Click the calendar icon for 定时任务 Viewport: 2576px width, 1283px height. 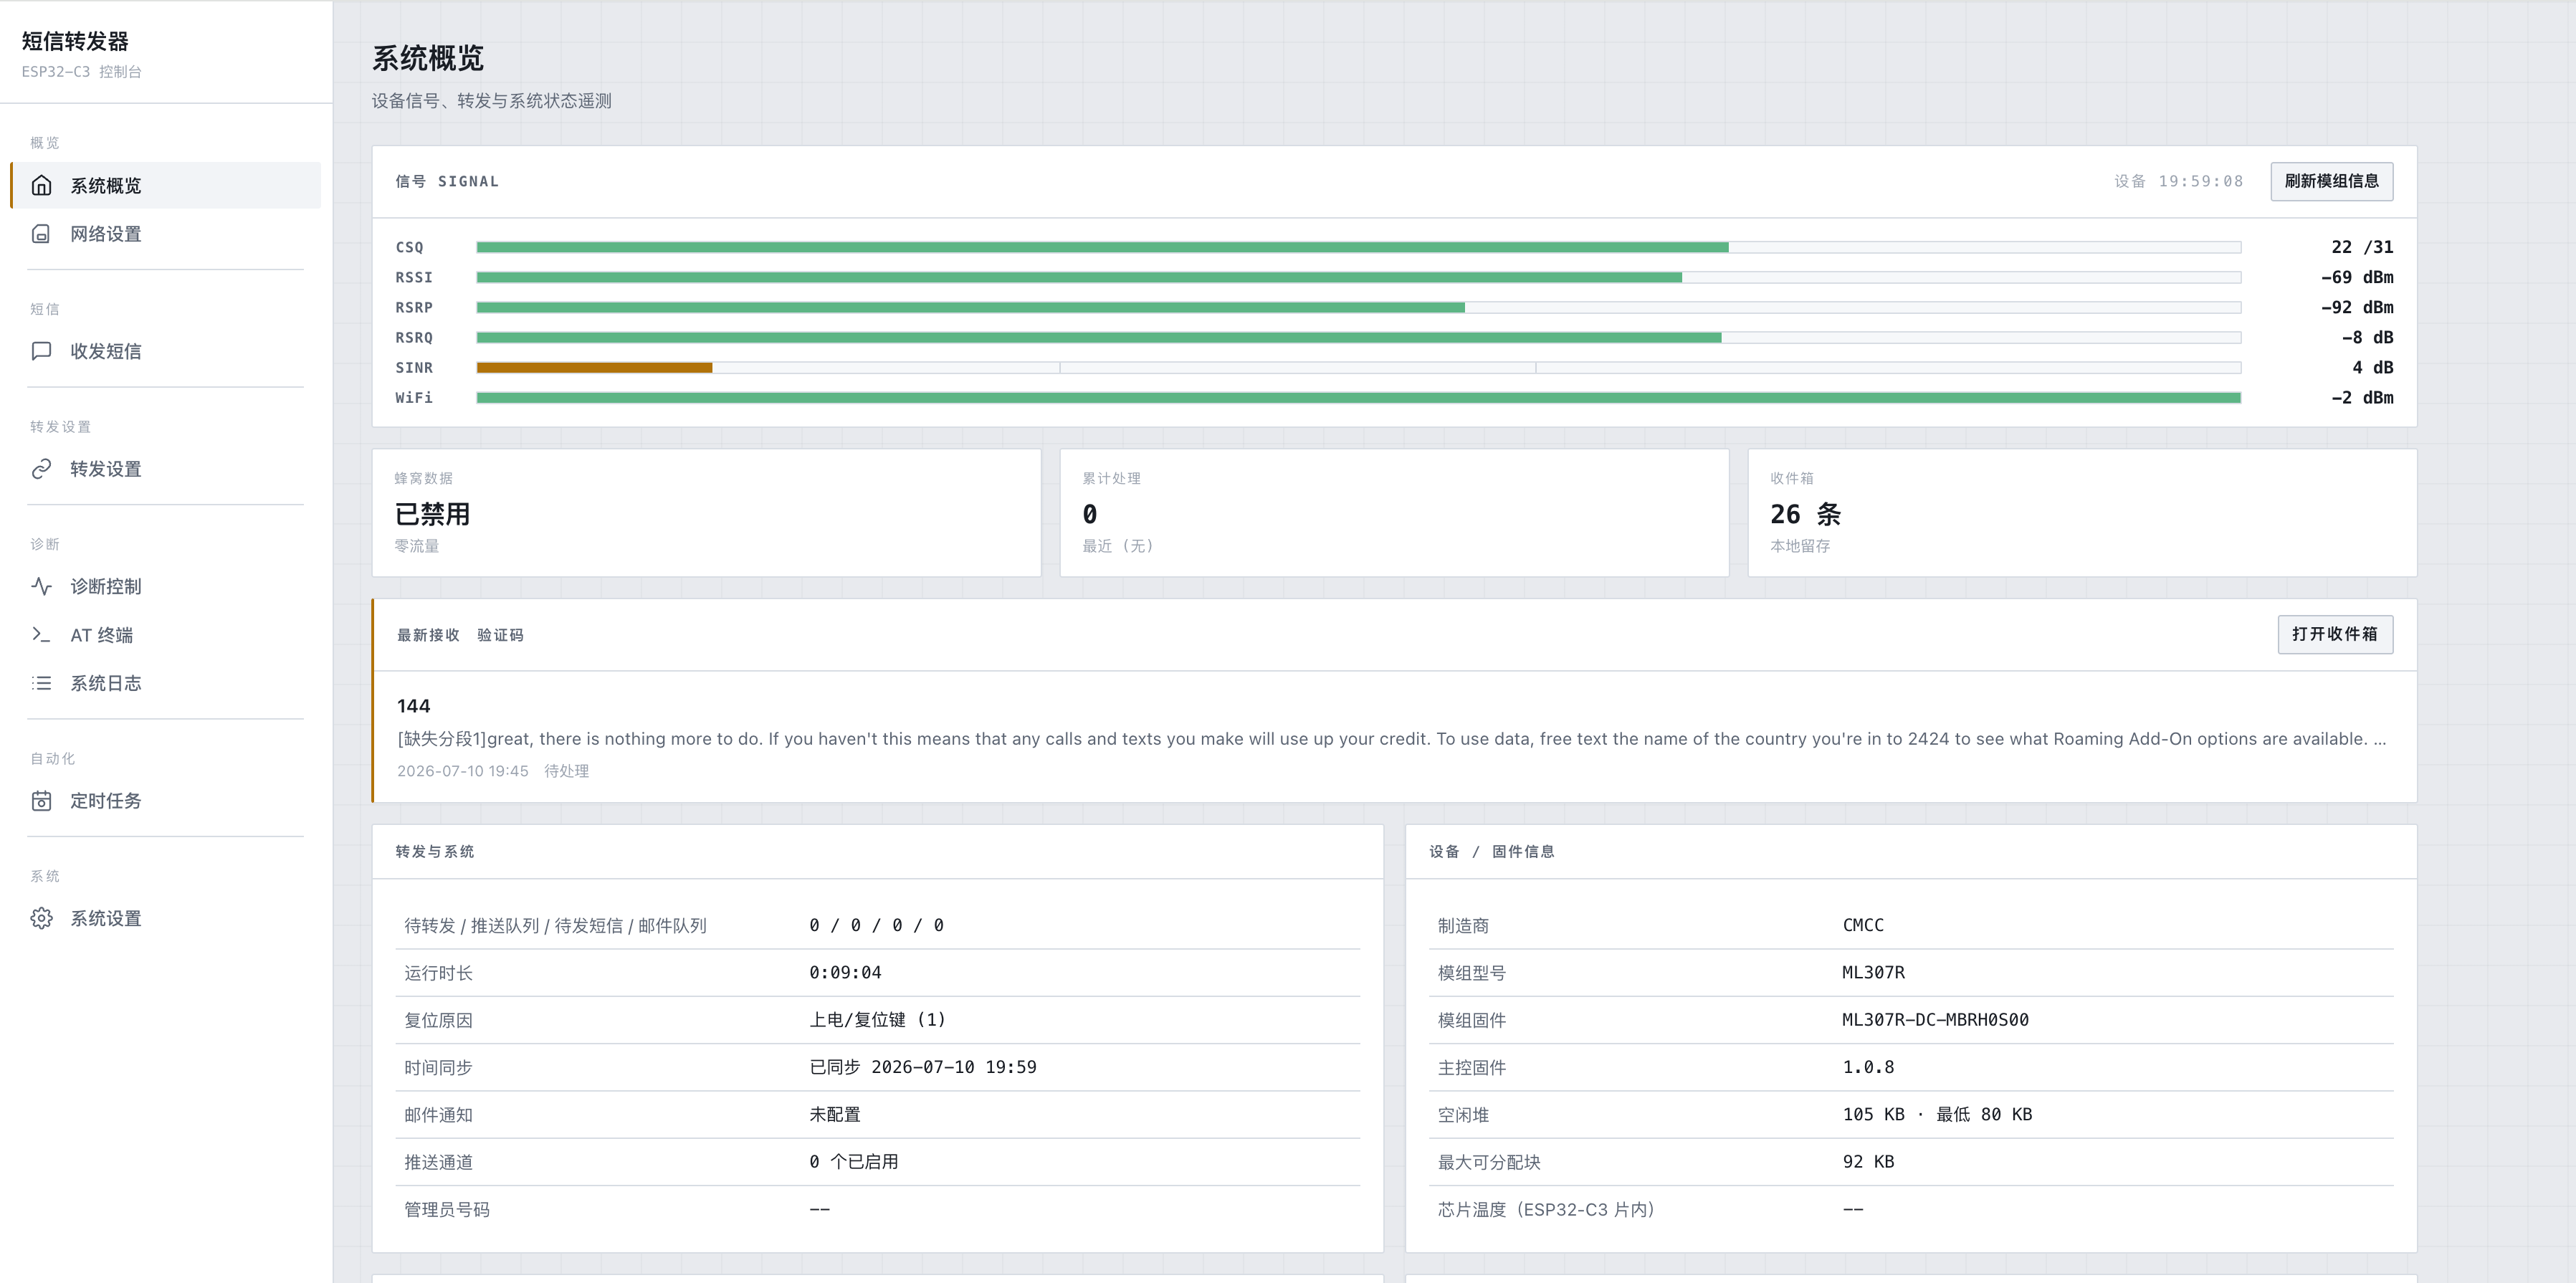41,801
